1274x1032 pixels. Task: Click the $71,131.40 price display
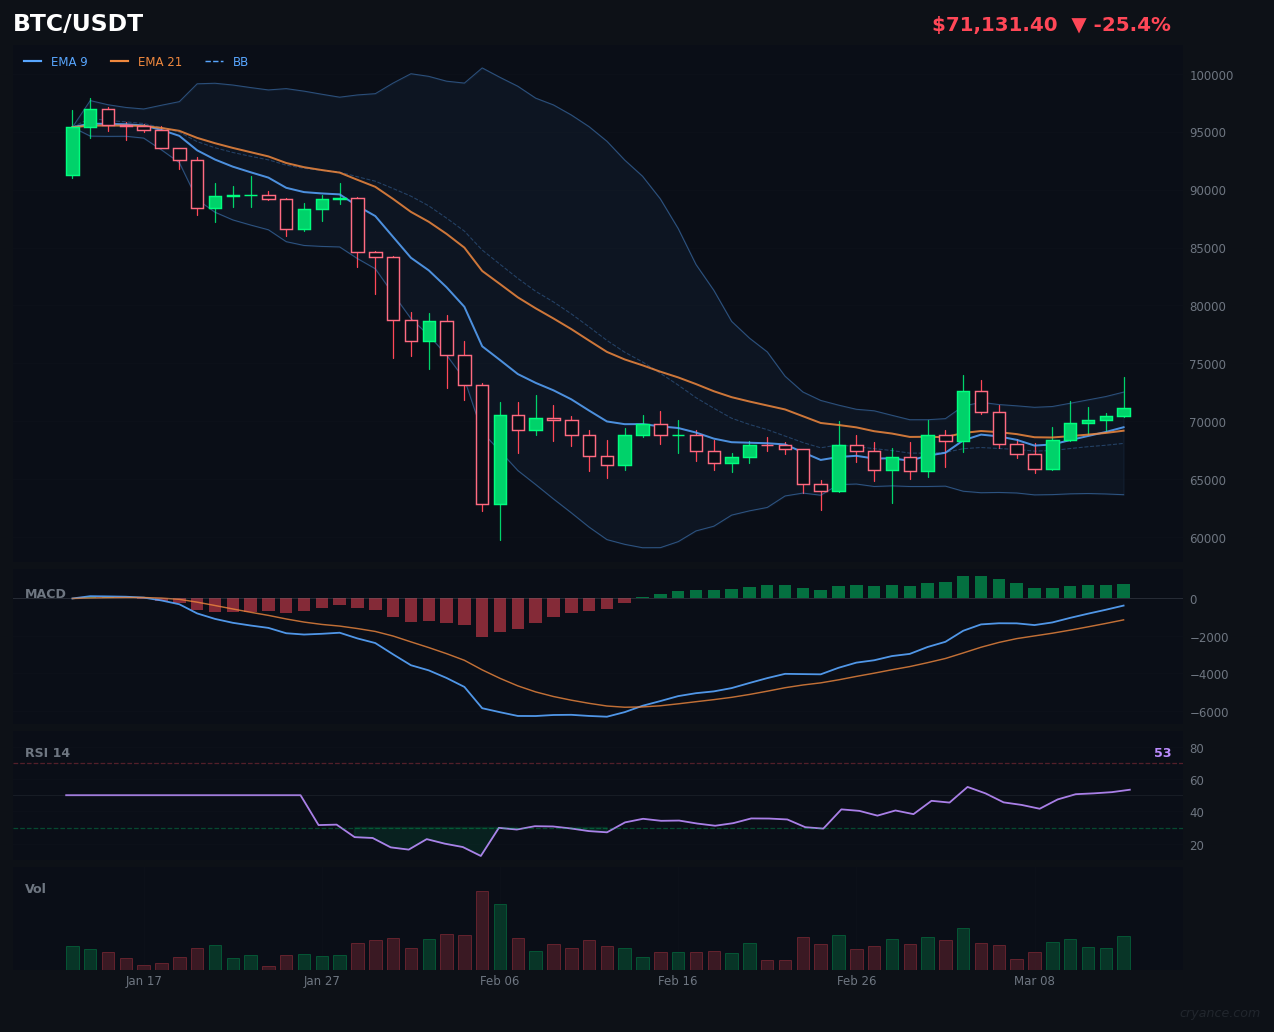(994, 24)
